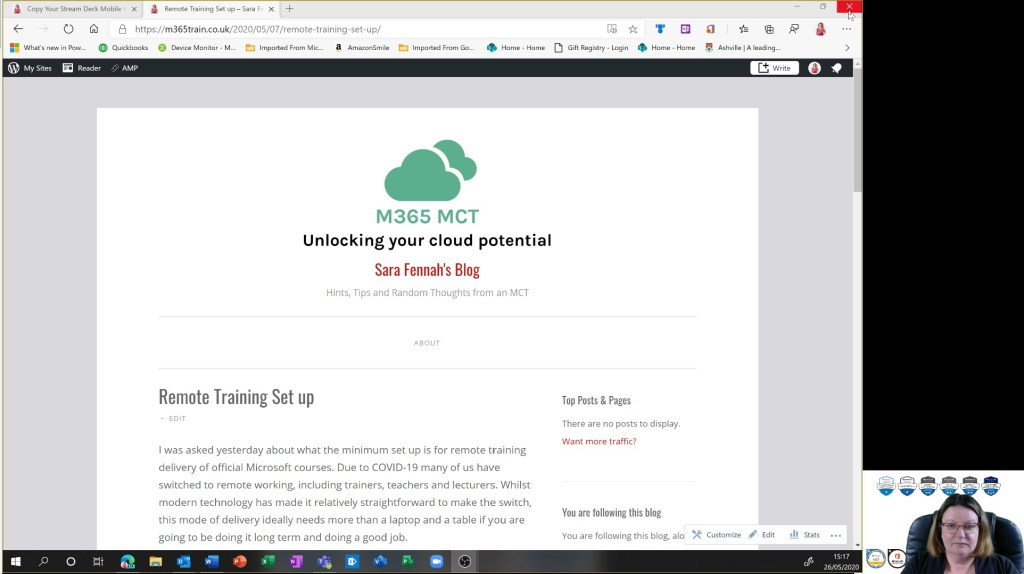The width and height of the screenshot is (1024, 574).
Task: Open the About menu item
Action: click(427, 343)
